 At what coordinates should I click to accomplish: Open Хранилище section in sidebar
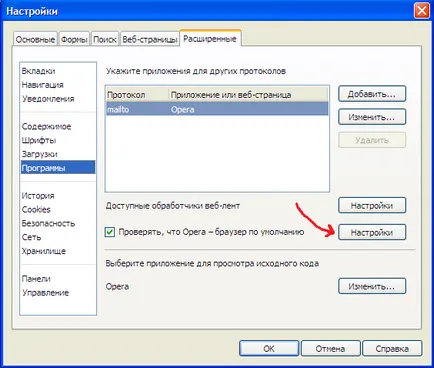44,251
